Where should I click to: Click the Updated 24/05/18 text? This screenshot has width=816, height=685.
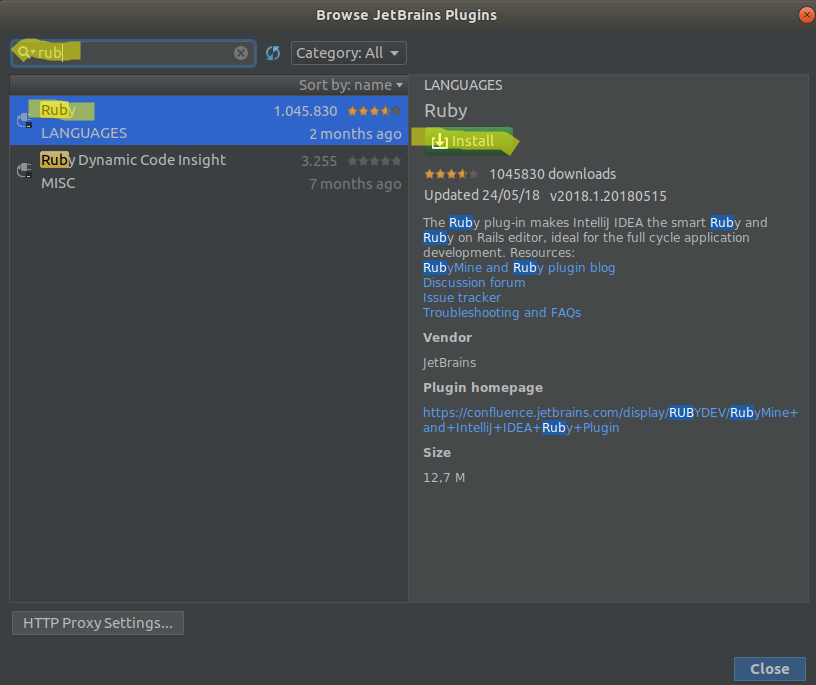tap(482, 195)
